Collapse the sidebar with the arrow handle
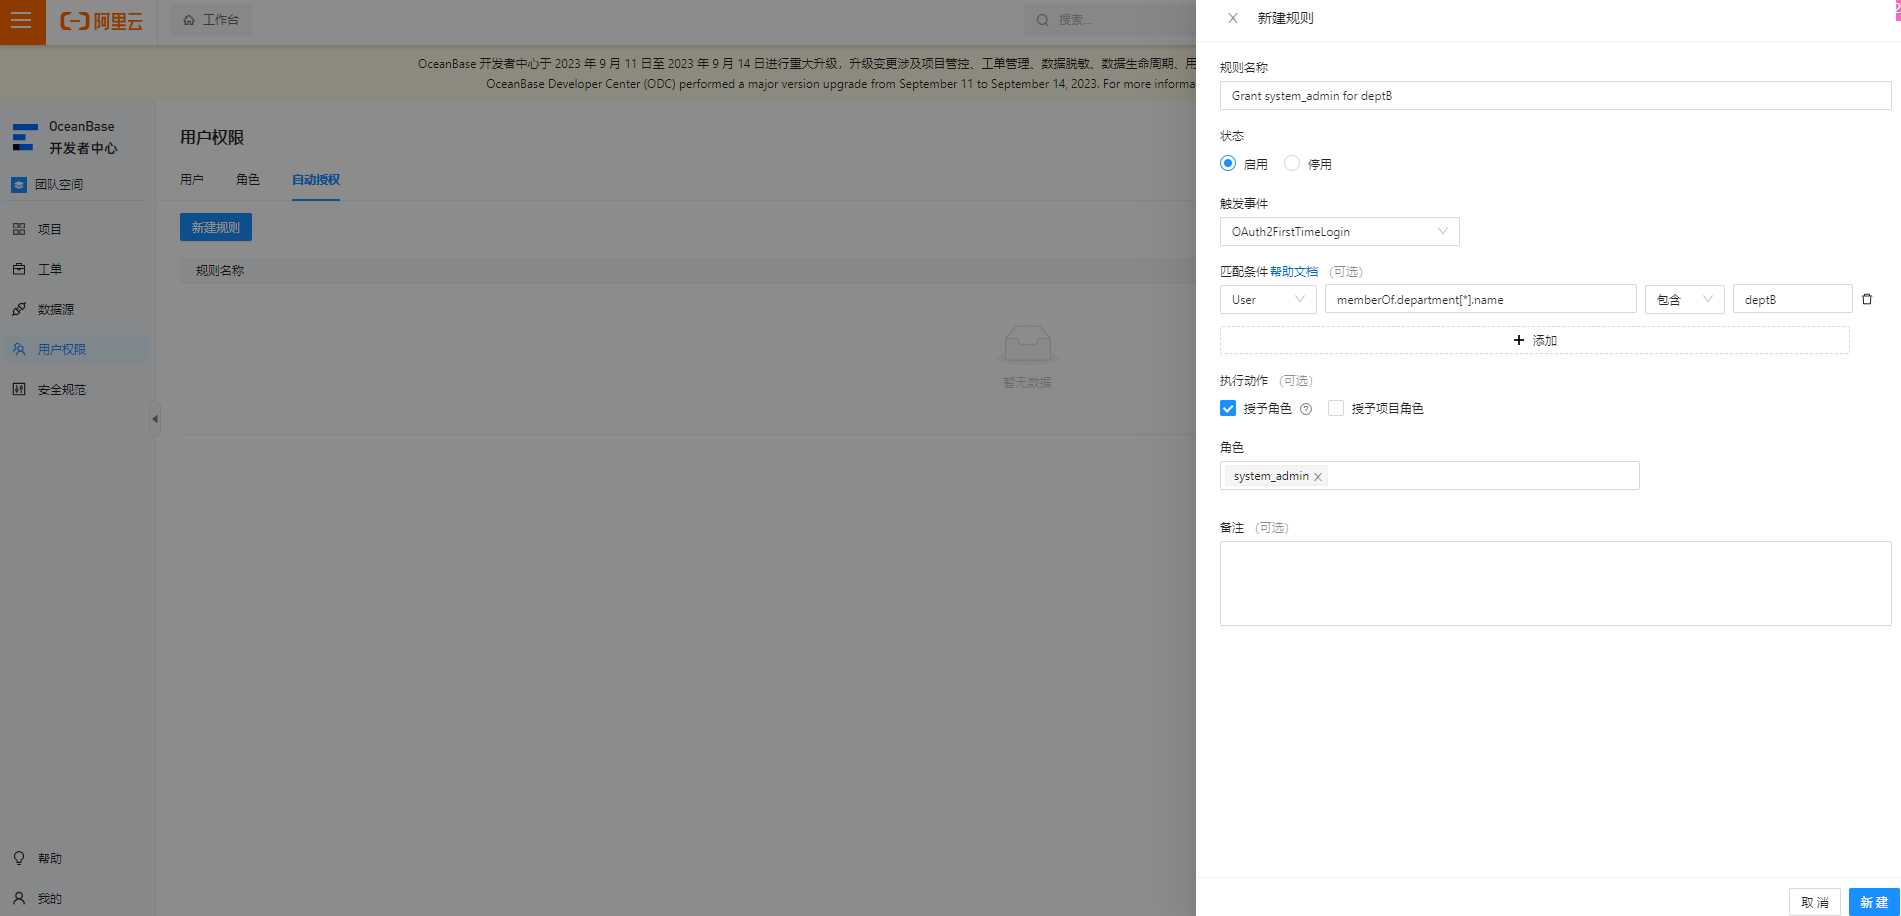 tap(155, 419)
